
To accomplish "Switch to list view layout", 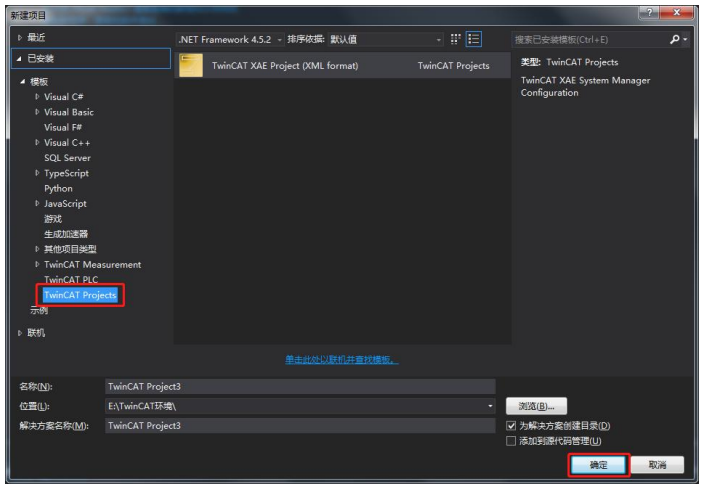I will pyautogui.click(x=473, y=39).
